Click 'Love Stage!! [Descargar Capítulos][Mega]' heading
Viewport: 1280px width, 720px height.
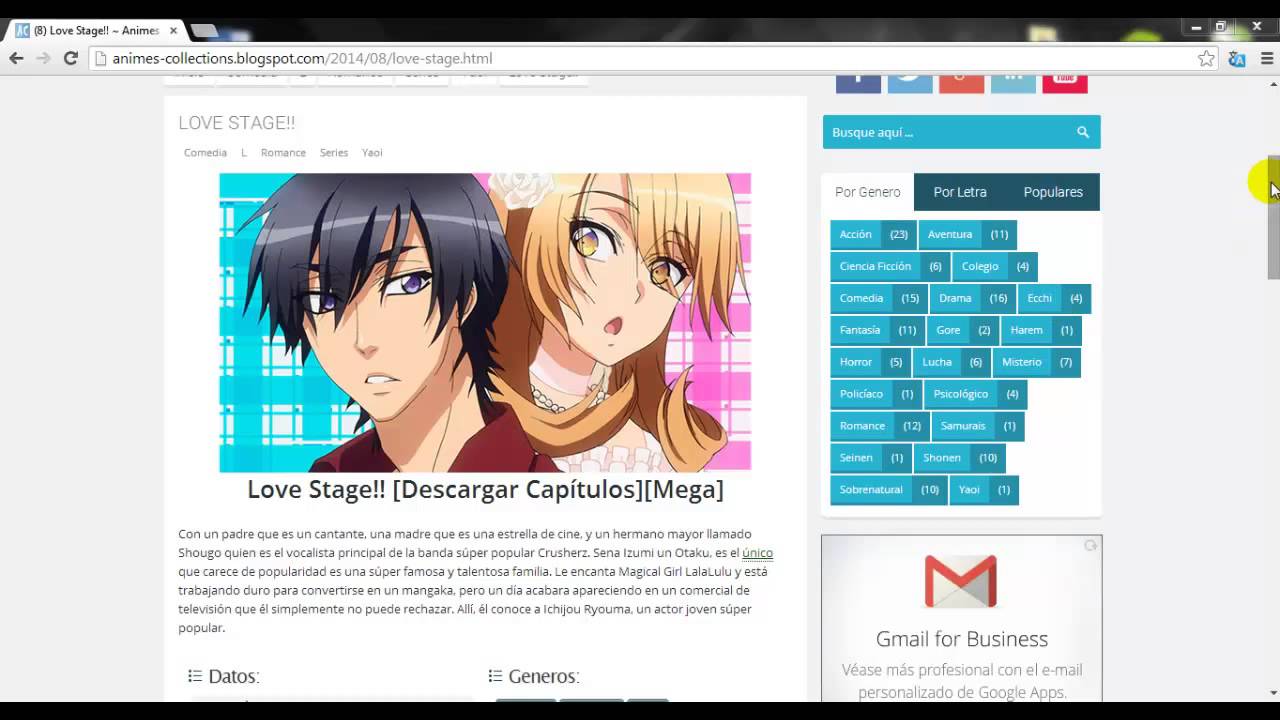click(x=485, y=489)
